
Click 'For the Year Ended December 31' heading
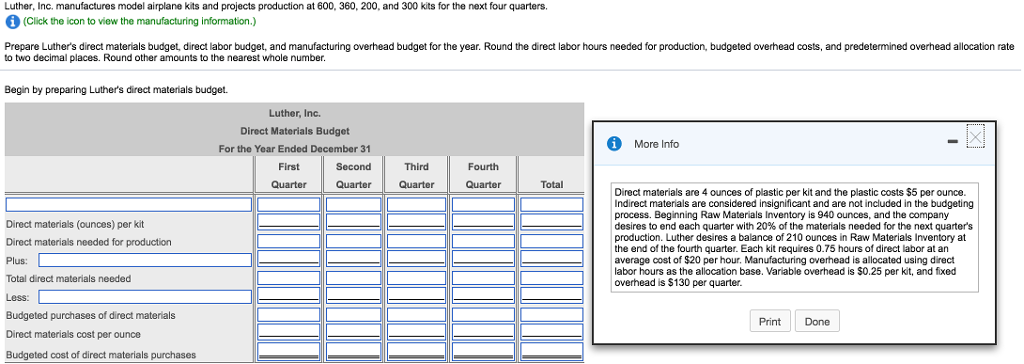tap(295, 149)
